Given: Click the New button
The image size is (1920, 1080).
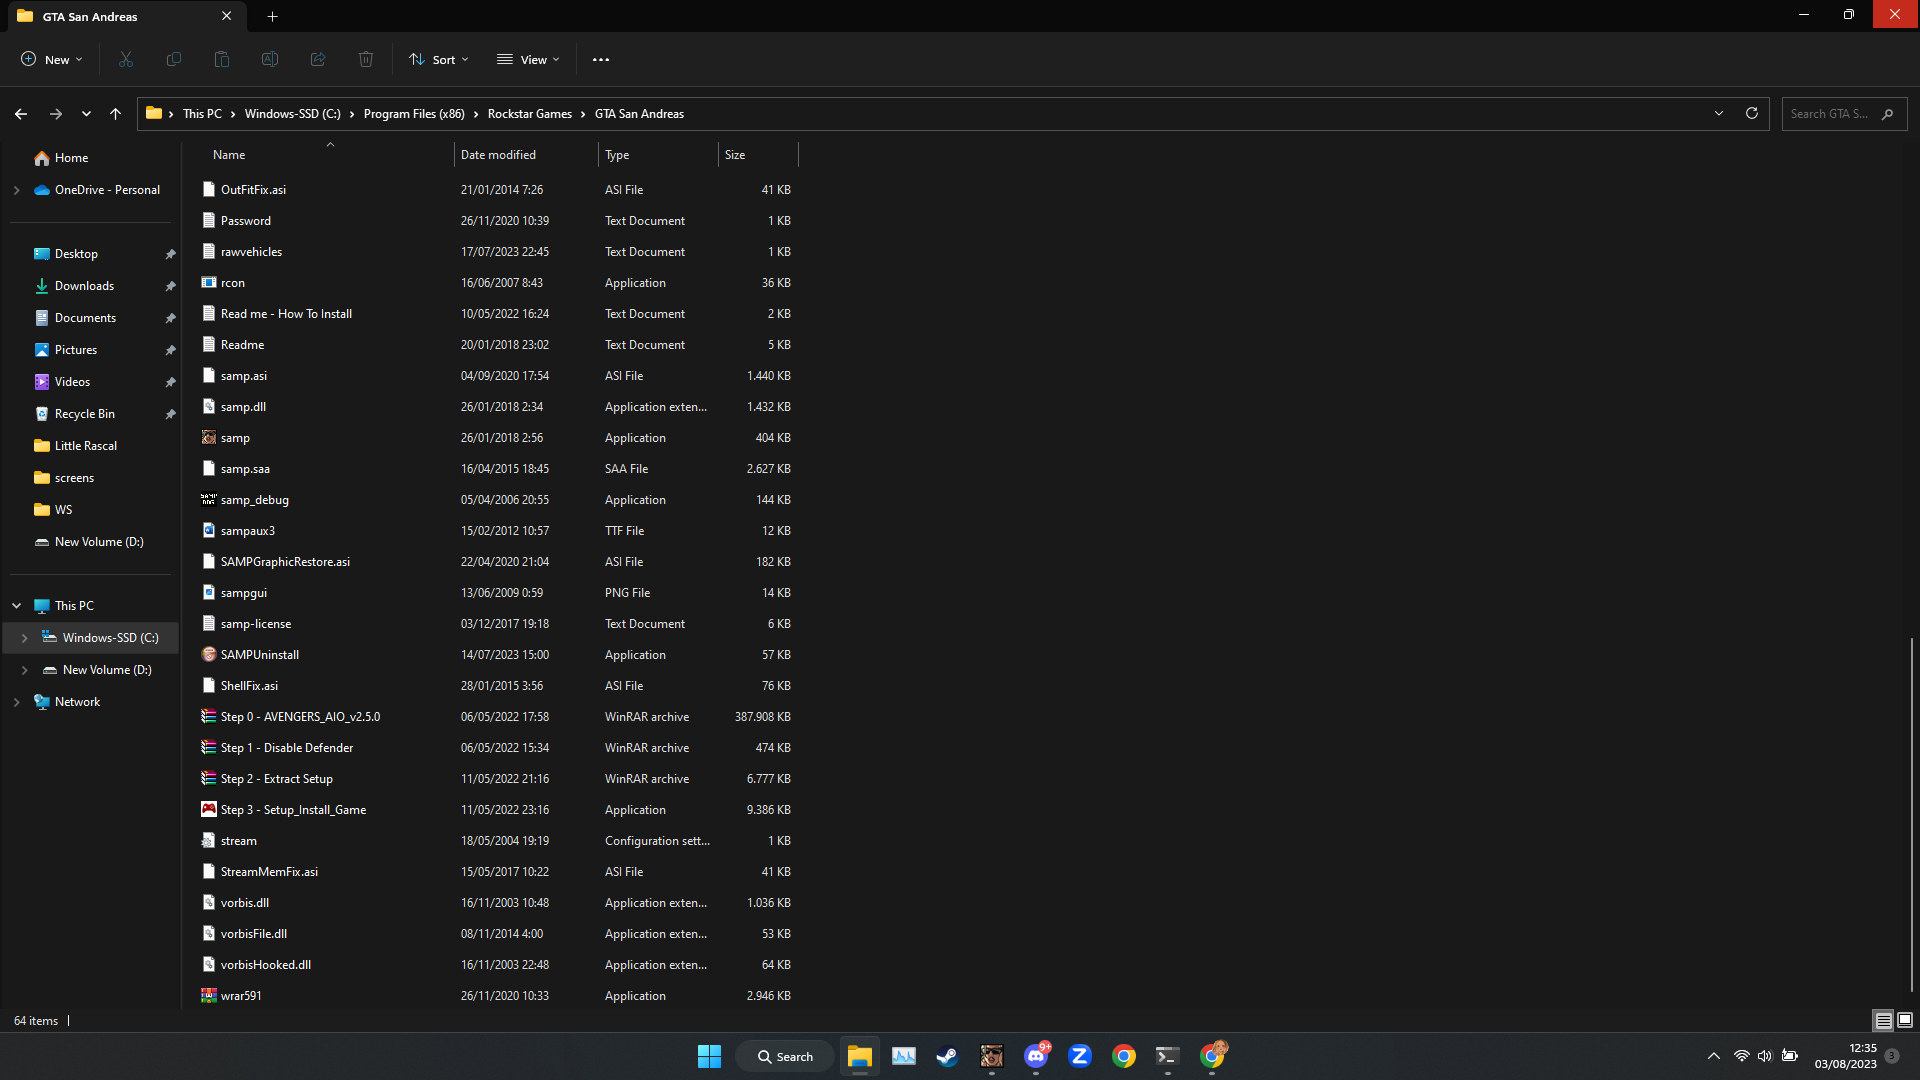Looking at the screenshot, I should coord(52,60).
